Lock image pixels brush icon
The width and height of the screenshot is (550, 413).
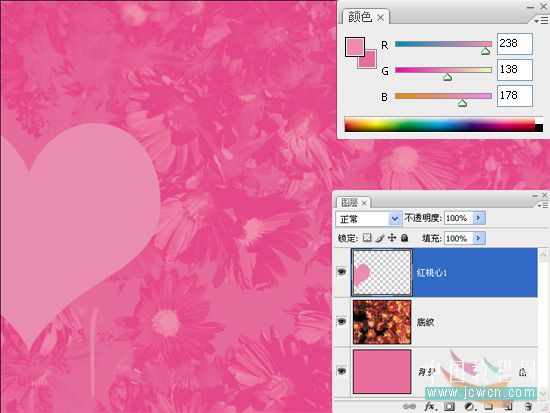[x=380, y=238]
